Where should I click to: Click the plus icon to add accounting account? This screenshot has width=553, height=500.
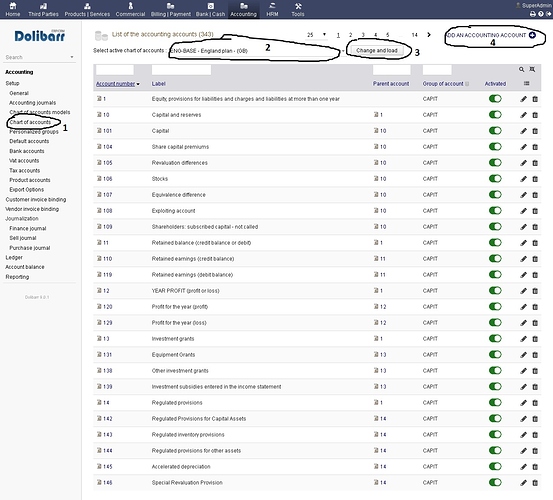coord(533,35)
